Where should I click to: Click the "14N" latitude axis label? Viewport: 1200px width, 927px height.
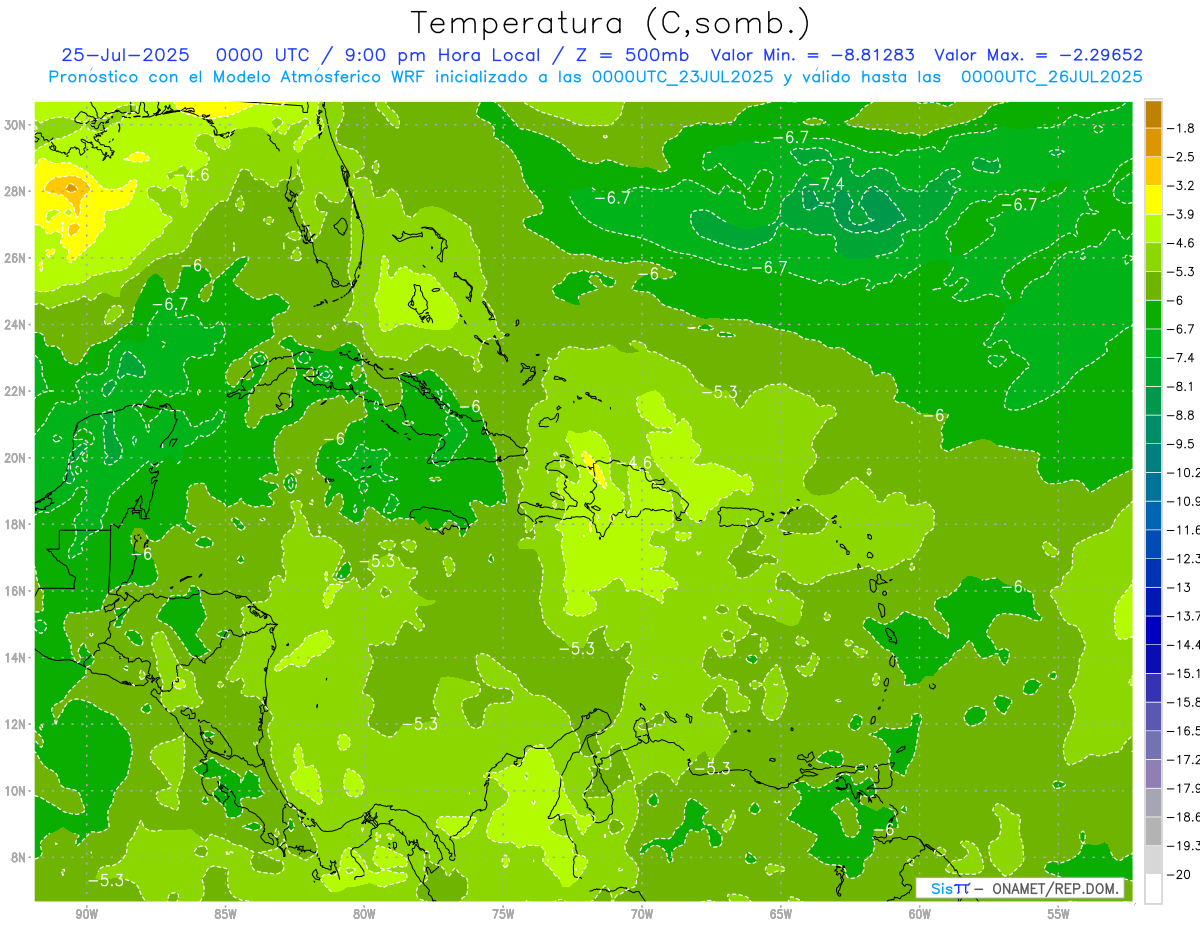15,658
